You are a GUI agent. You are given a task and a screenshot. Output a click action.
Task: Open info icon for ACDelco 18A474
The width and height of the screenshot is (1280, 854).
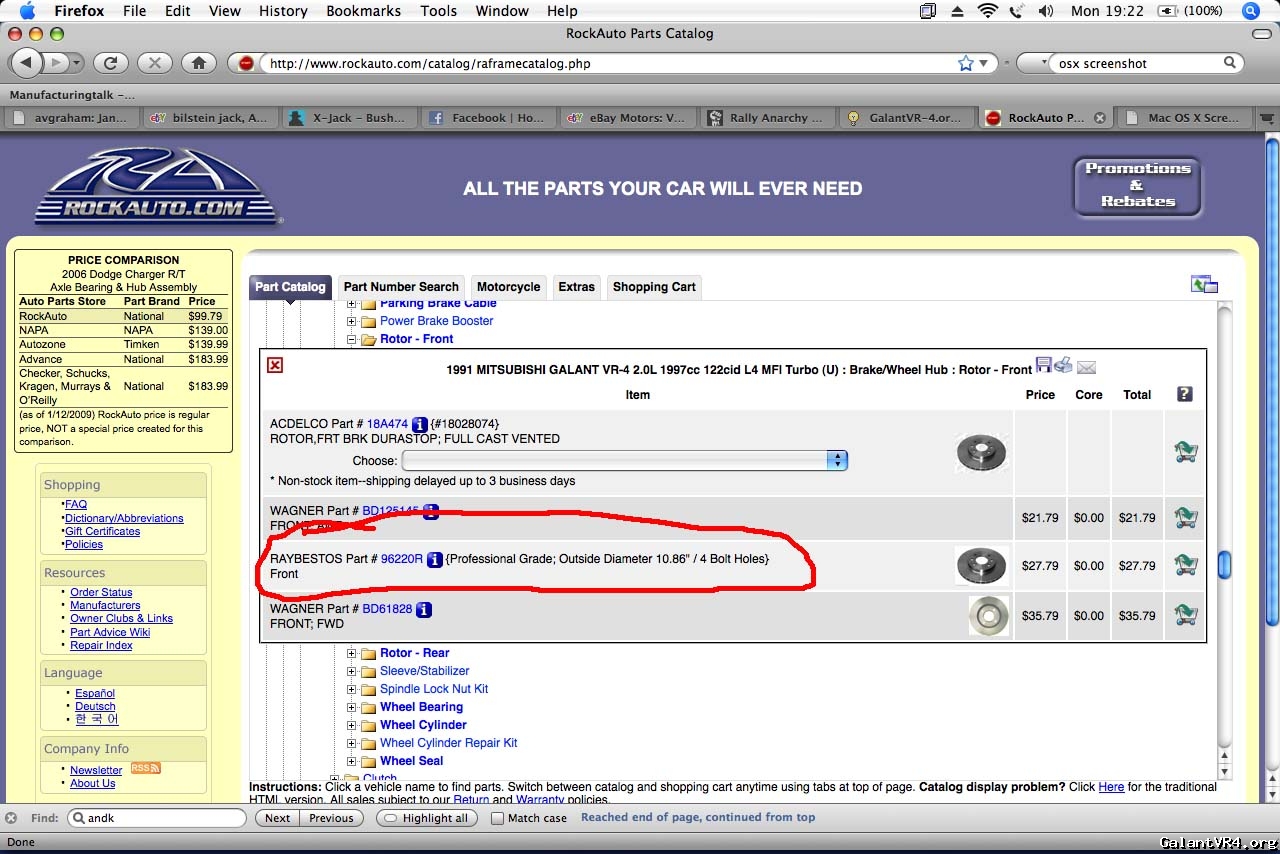(420, 424)
